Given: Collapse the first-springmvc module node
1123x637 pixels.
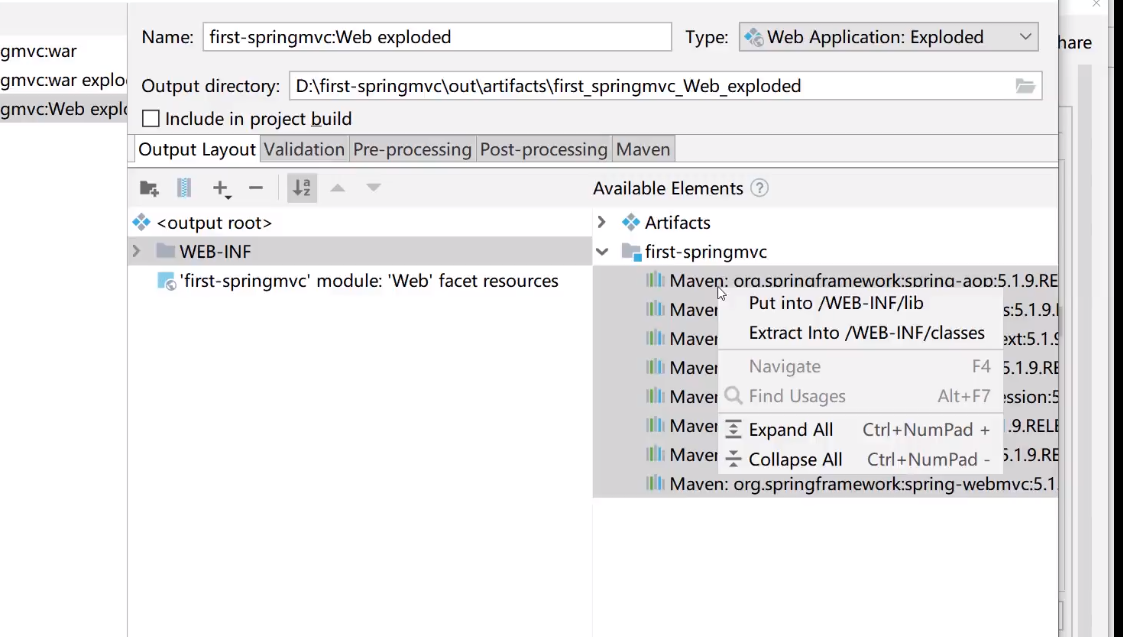Looking at the screenshot, I should click(602, 252).
